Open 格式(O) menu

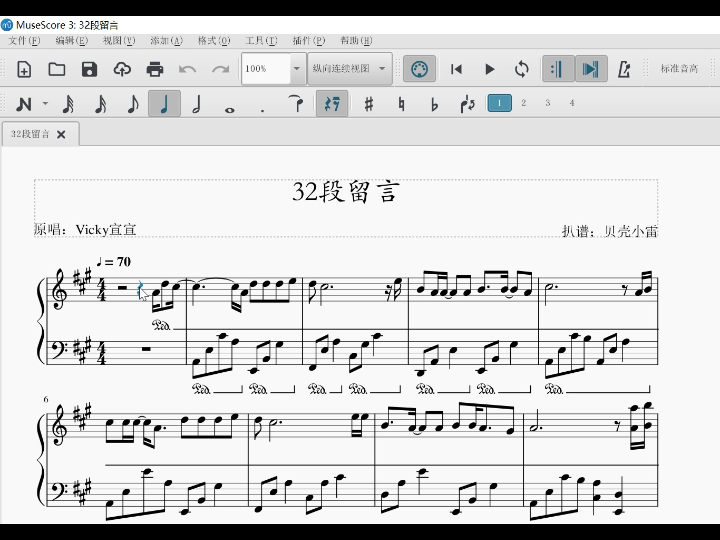214,41
